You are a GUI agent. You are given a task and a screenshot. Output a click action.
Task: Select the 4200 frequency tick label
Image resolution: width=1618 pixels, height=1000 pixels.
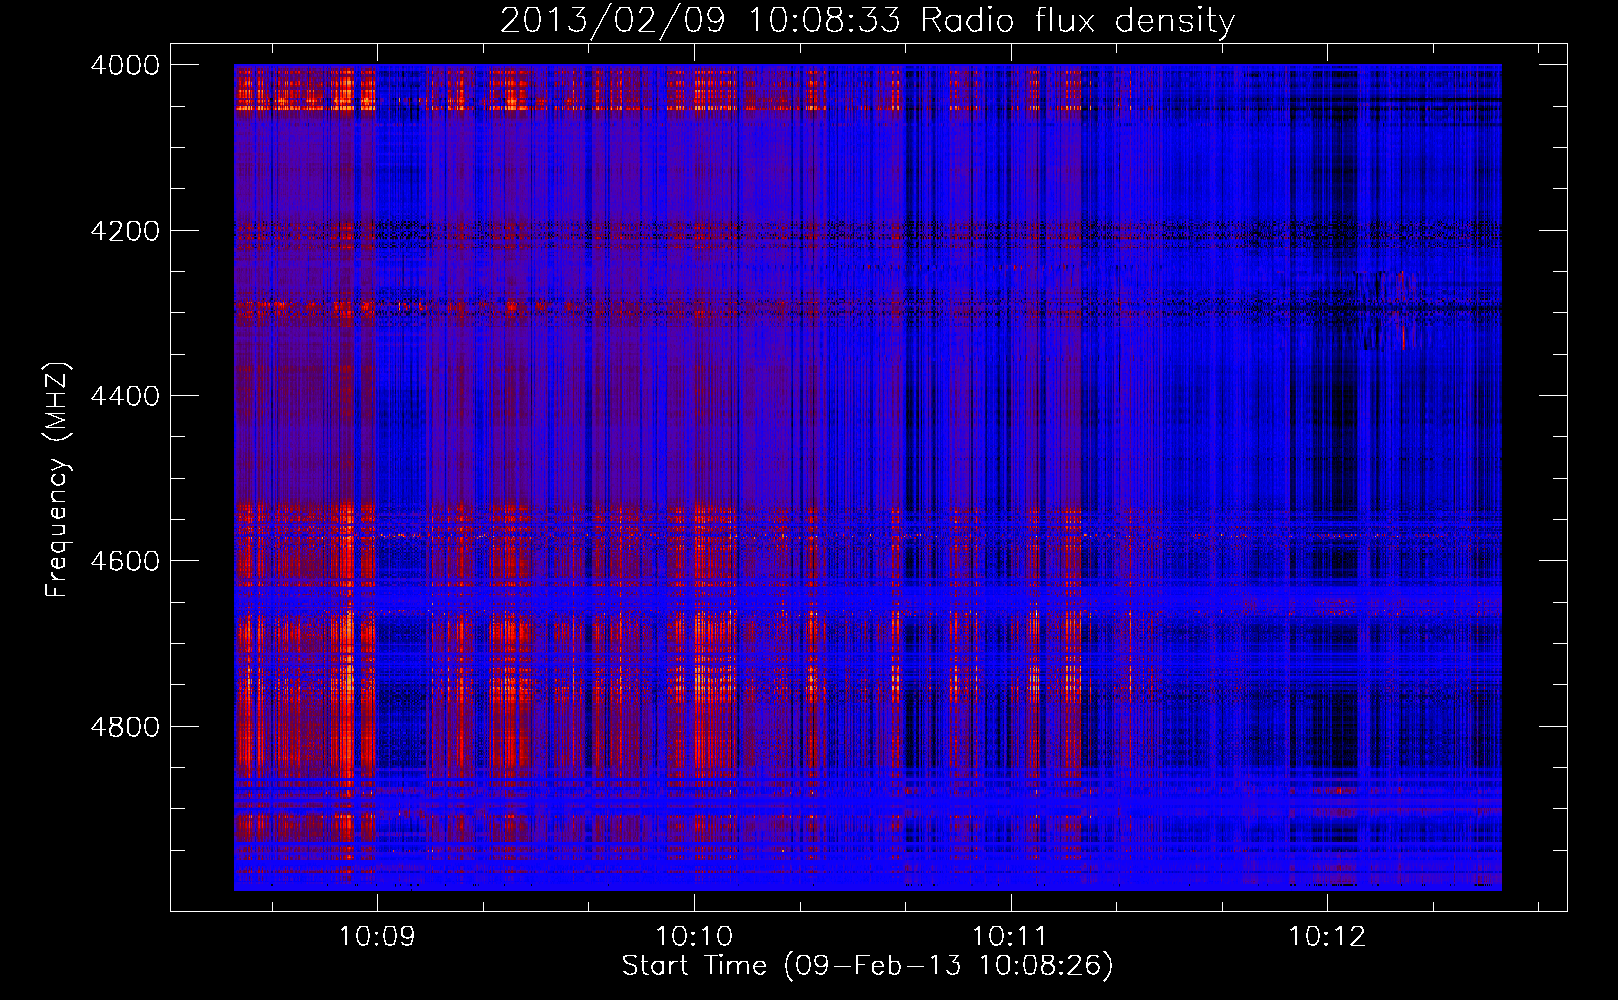click(x=125, y=231)
